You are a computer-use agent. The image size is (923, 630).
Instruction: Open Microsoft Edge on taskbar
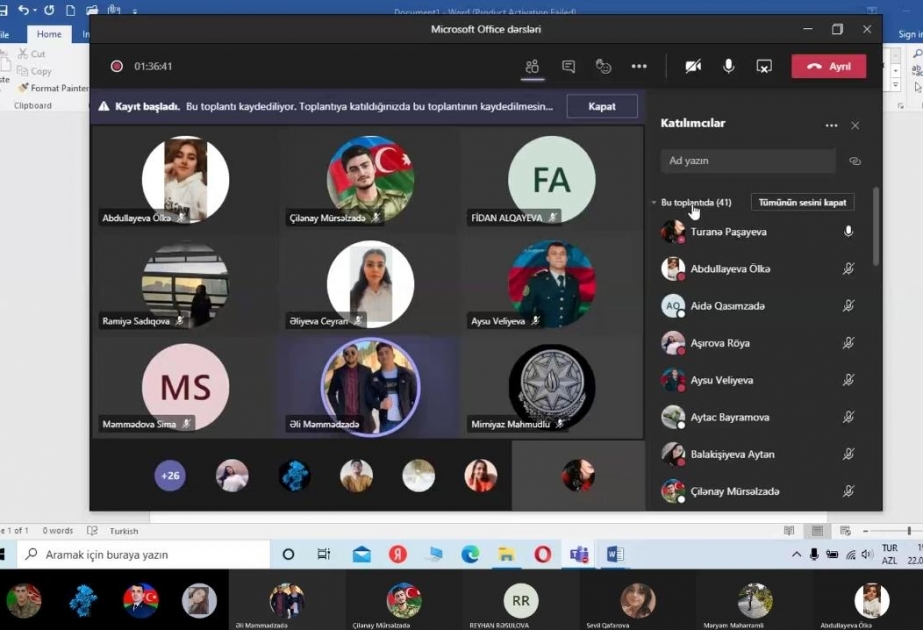pos(470,554)
